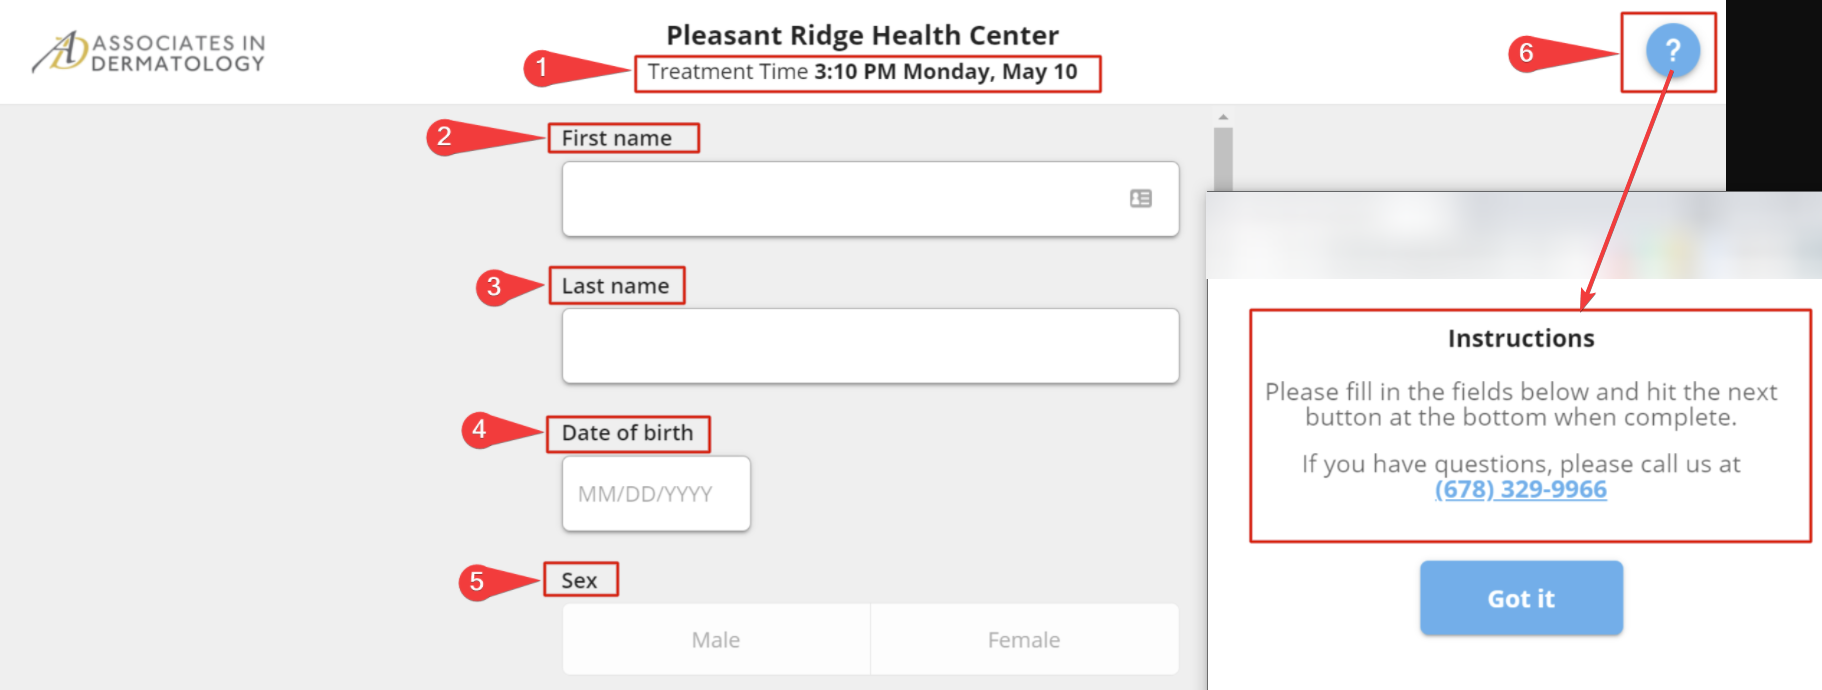Select Female as patient sex
1822x690 pixels.
point(1024,639)
